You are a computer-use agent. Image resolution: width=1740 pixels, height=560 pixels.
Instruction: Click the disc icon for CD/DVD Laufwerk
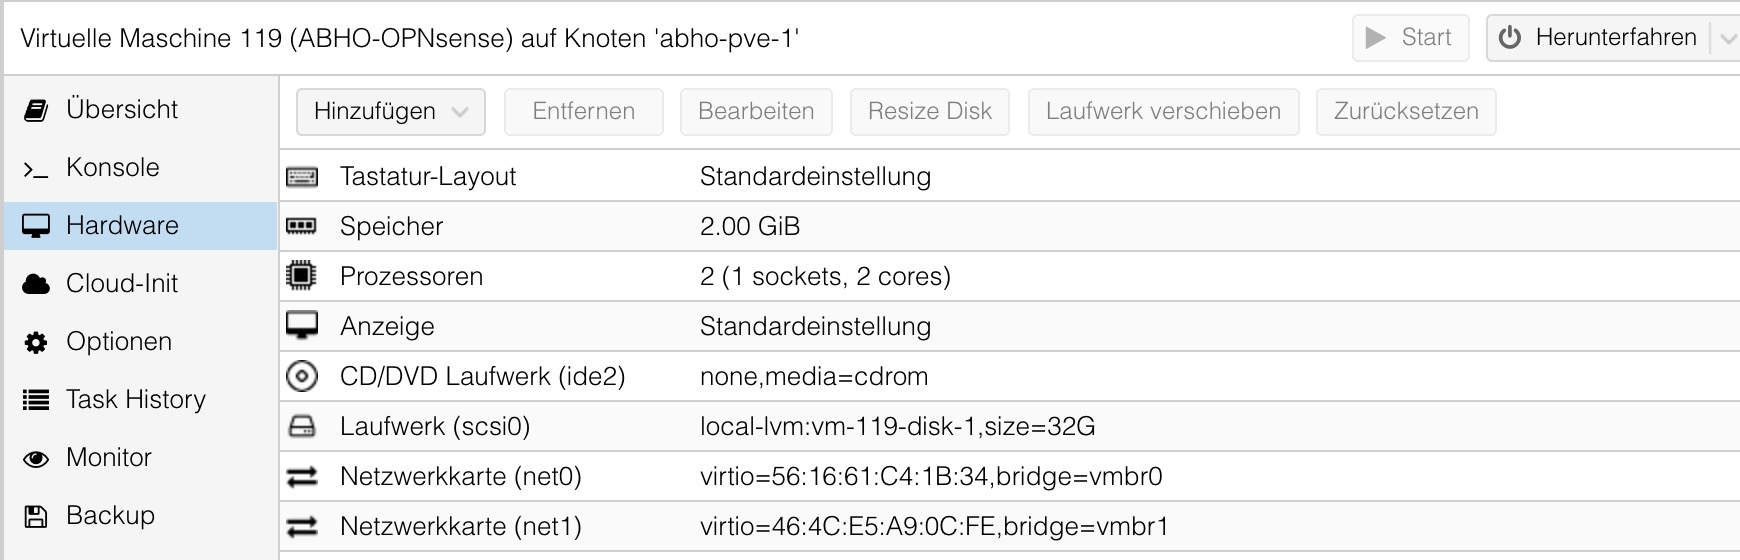point(301,376)
